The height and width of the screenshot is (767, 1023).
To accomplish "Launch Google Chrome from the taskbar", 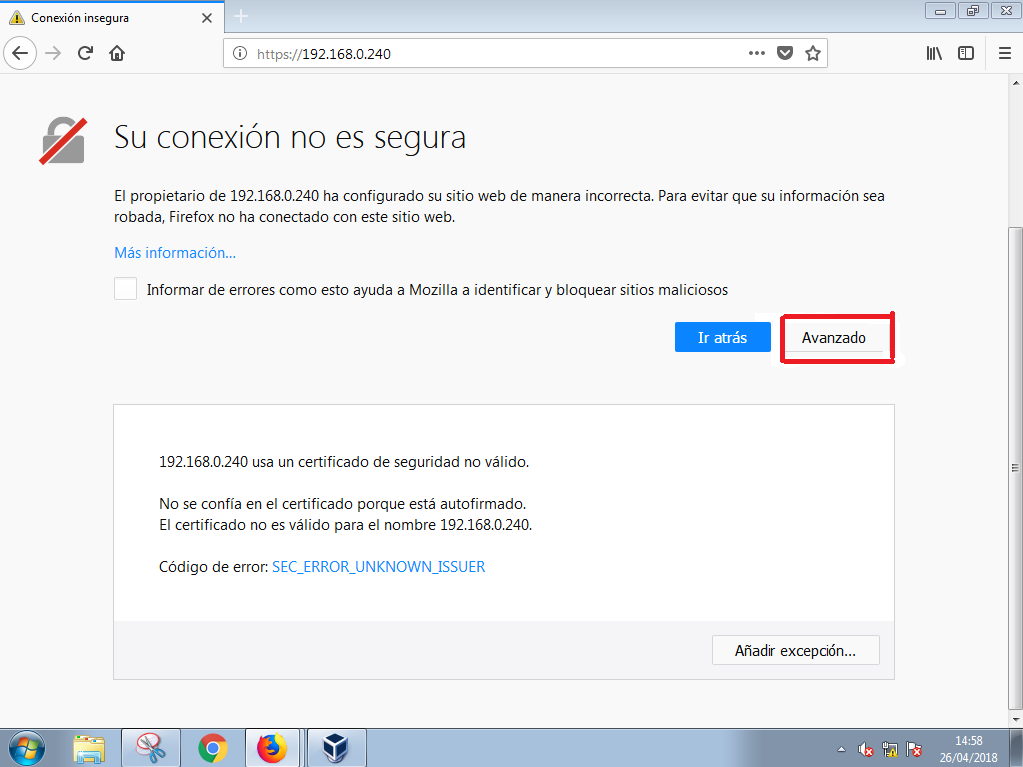I will point(213,748).
